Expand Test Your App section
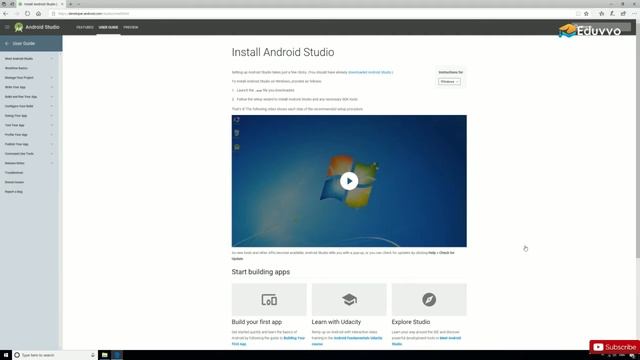This screenshot has height=360, width=640. 29,125
